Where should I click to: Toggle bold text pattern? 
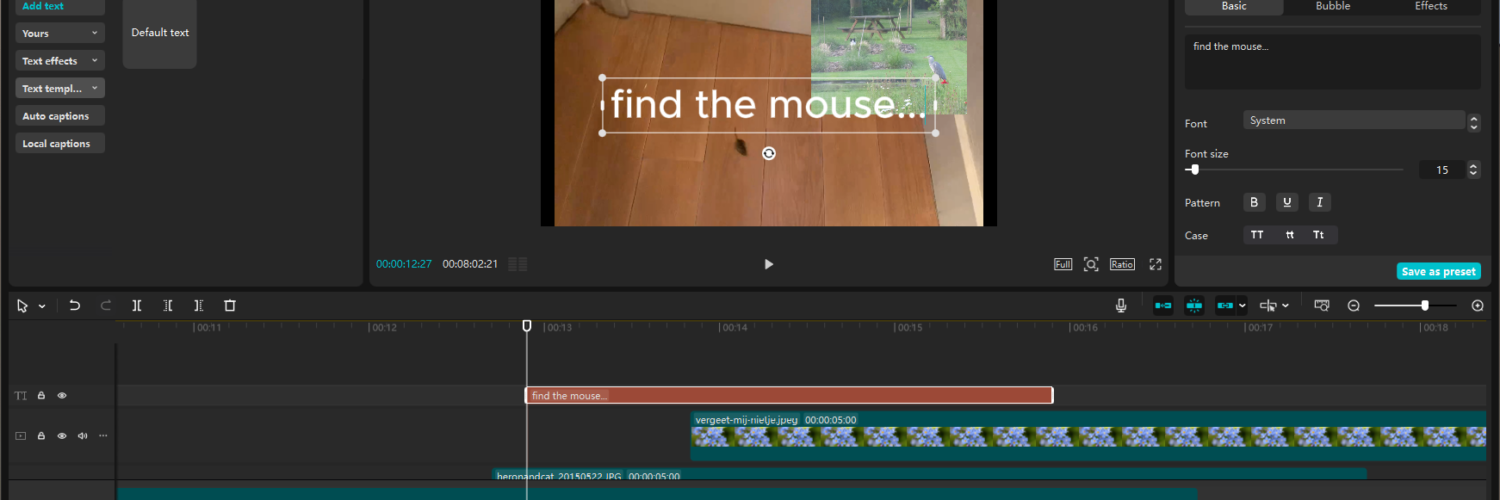1254,203
